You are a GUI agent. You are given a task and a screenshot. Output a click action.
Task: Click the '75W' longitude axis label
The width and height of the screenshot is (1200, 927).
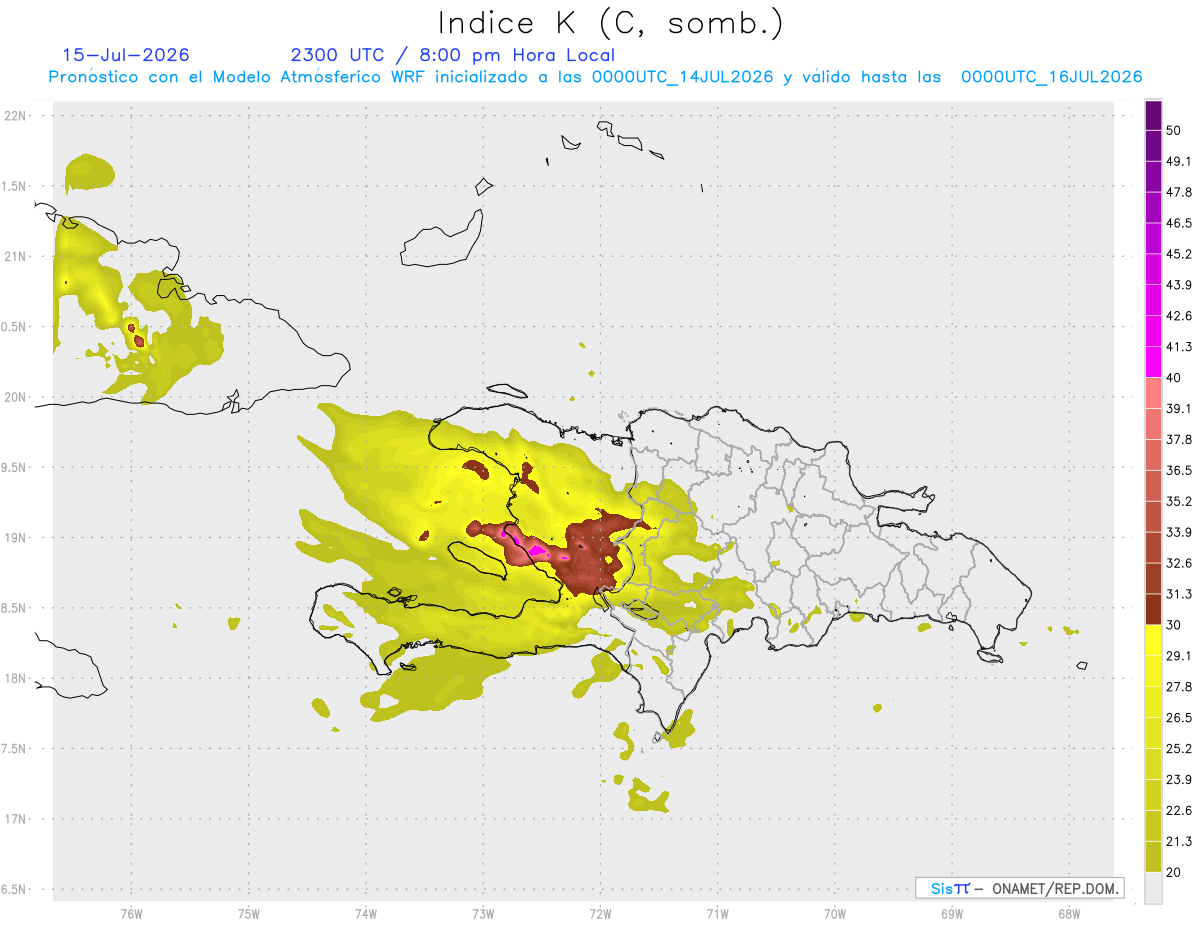pos(249,915)
